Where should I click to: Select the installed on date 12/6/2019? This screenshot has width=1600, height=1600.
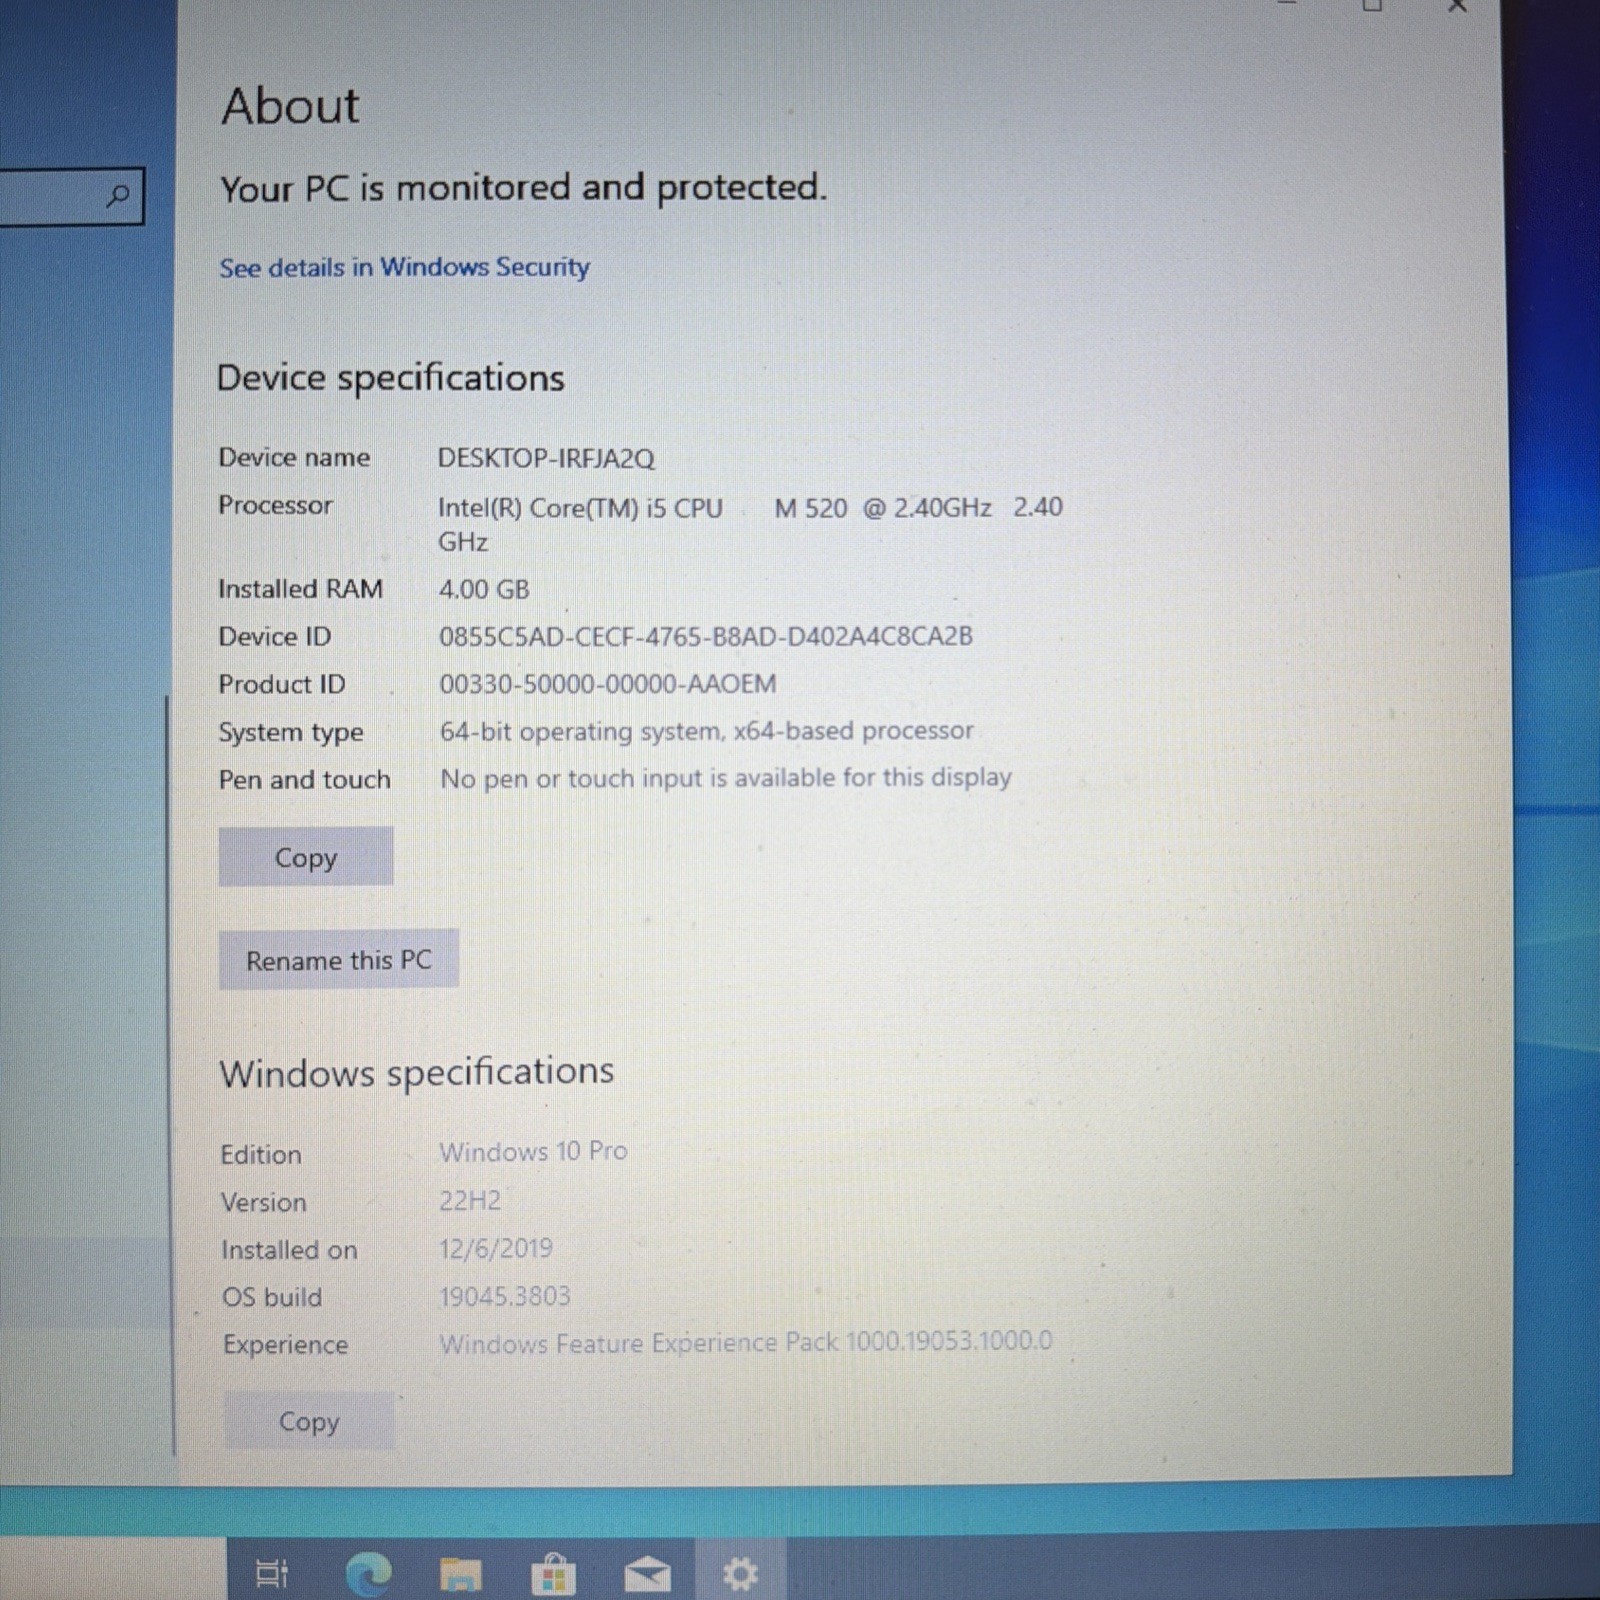point(496,1248)
